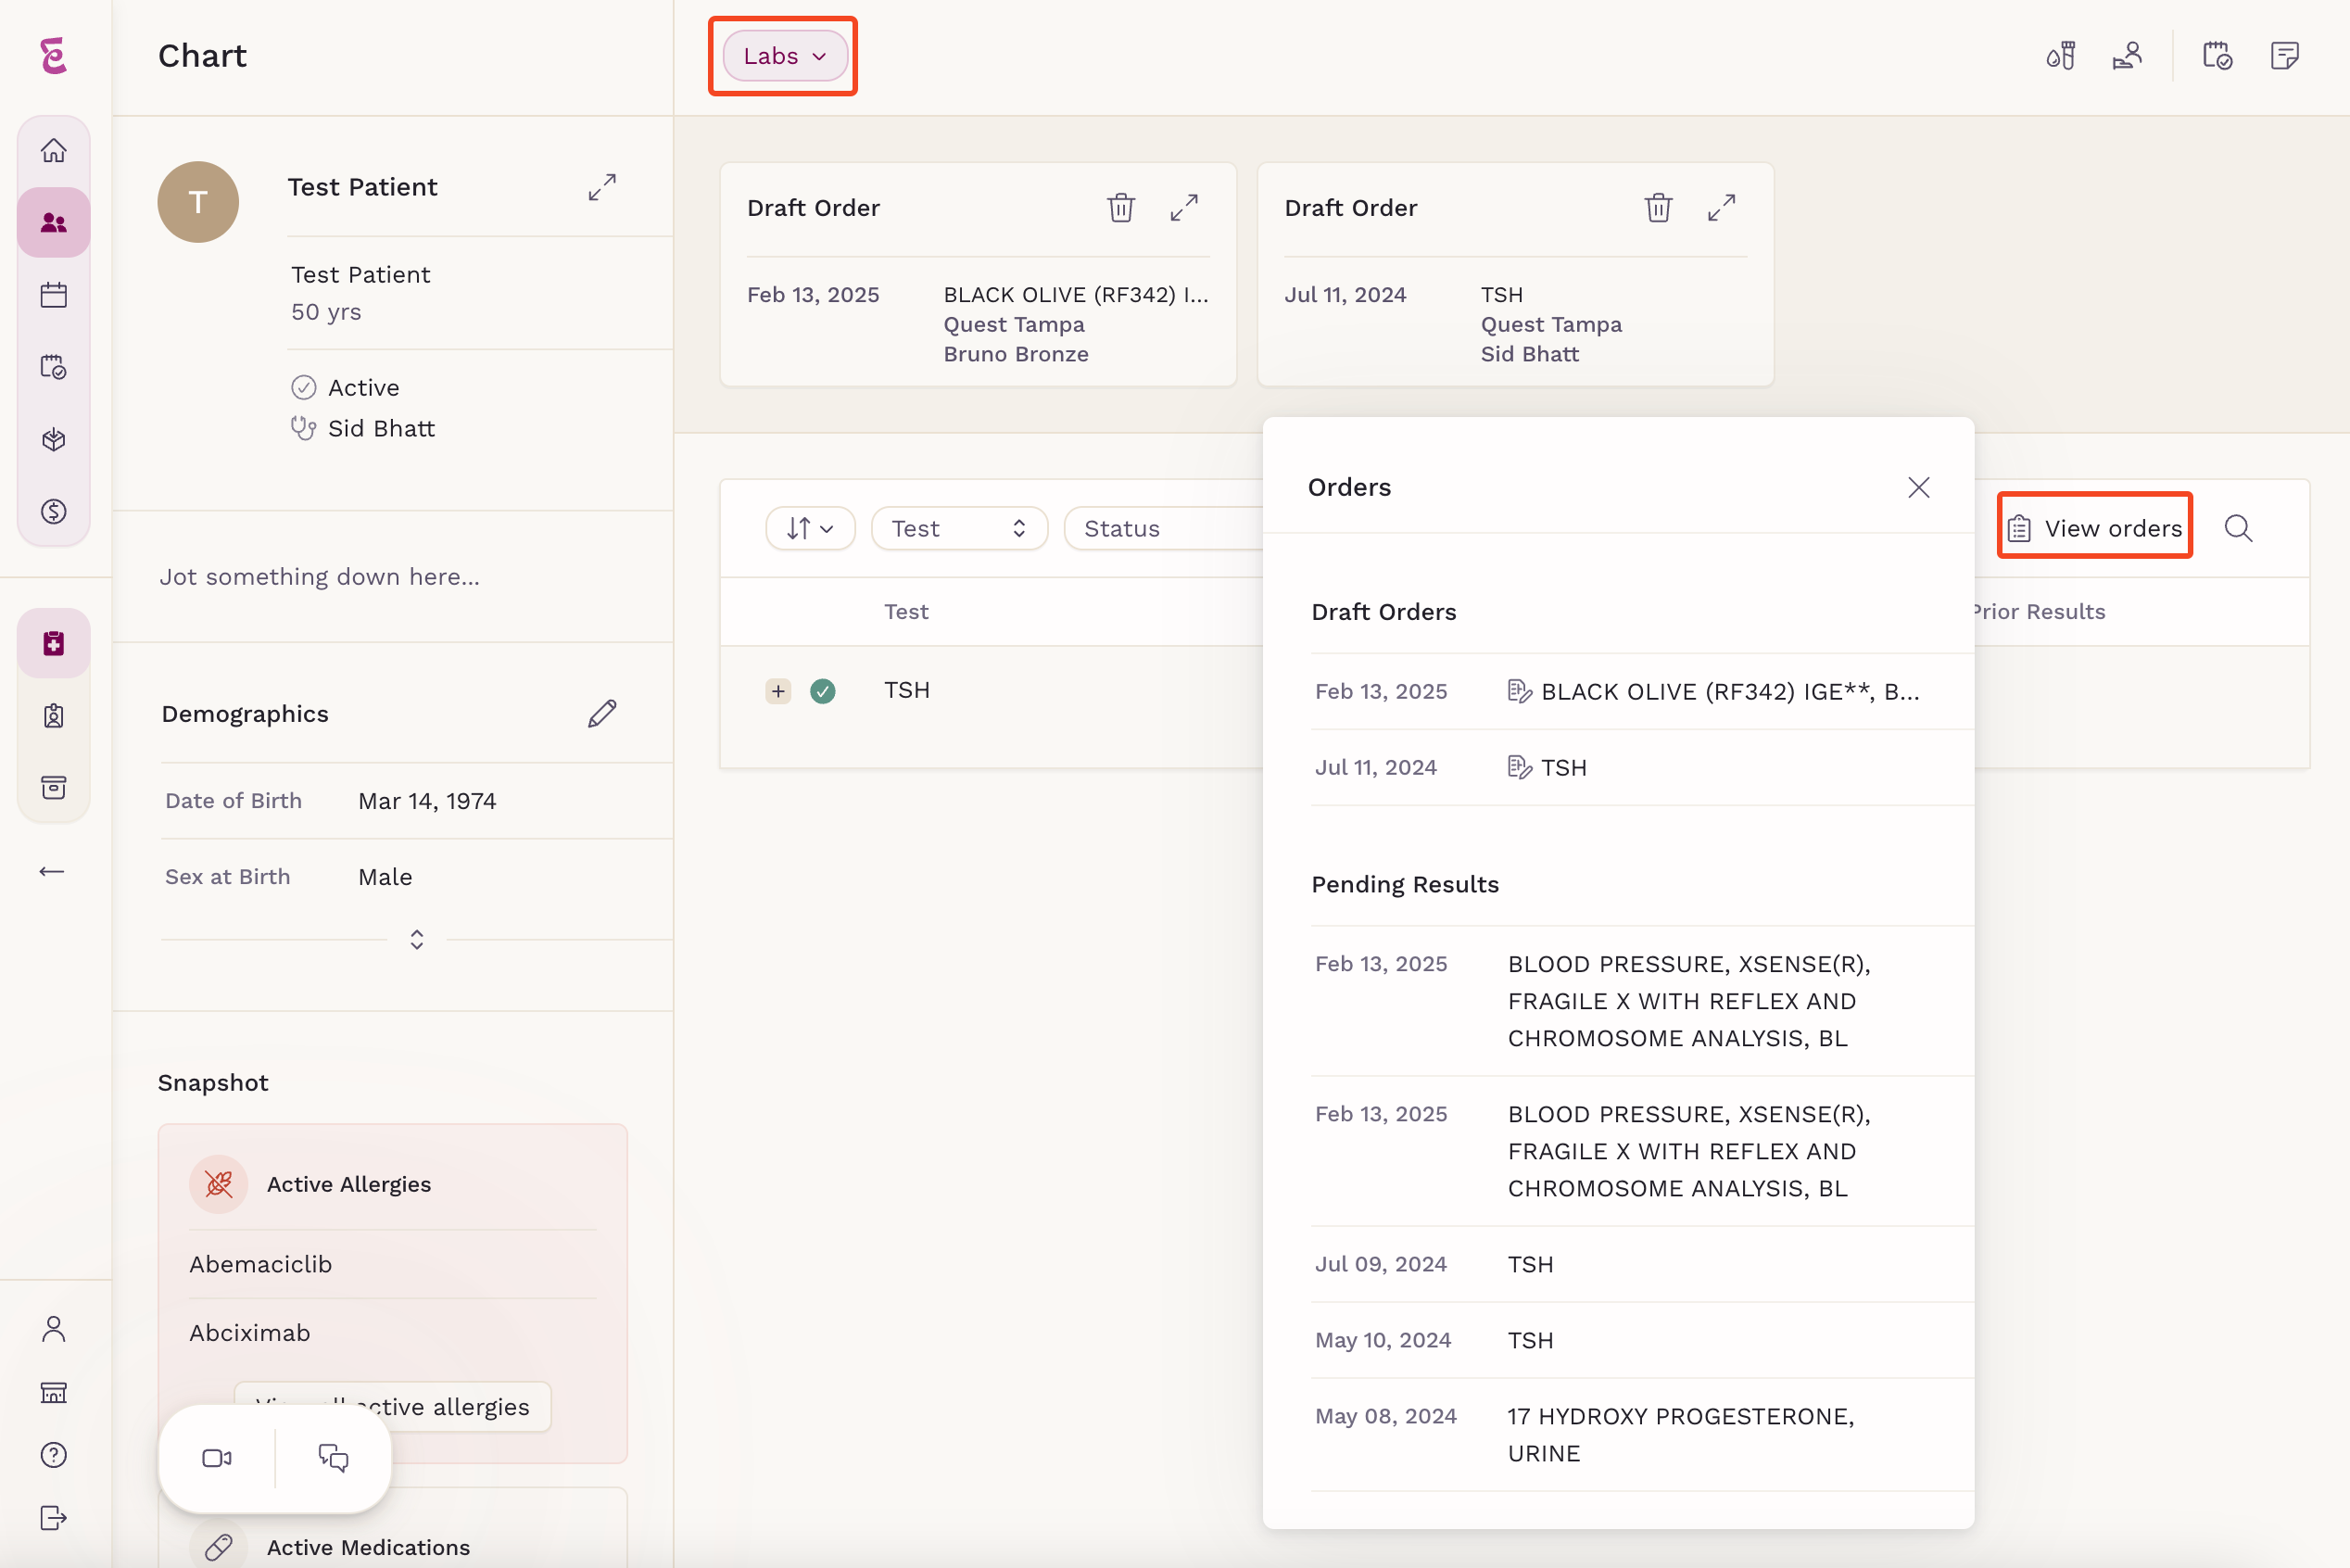Screen dimensions: 2350x1568
Task: Expand the TSH draft order card
Action: tap(1721, 208)
